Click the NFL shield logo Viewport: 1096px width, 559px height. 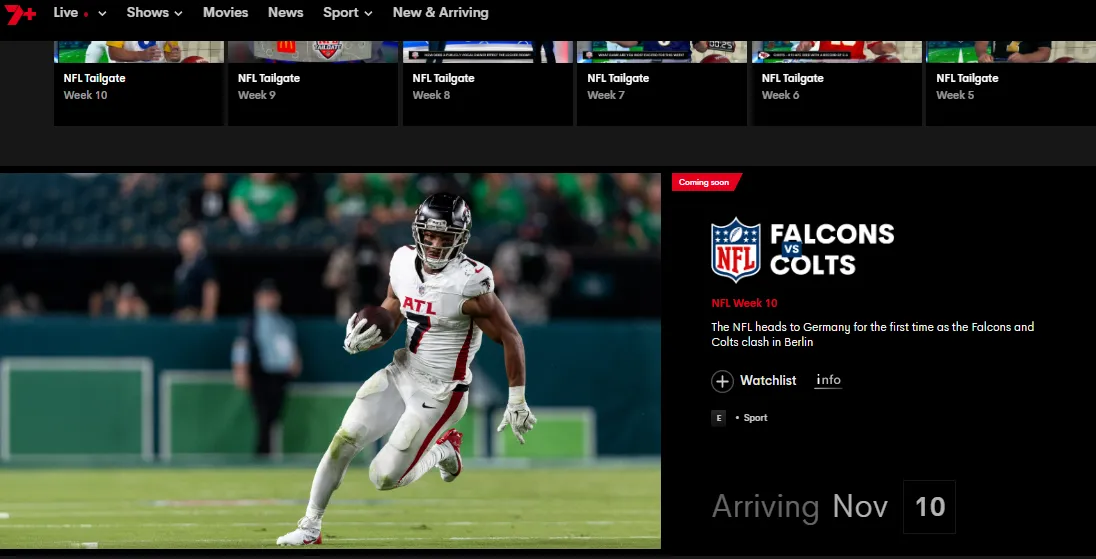tap(735, 249)
